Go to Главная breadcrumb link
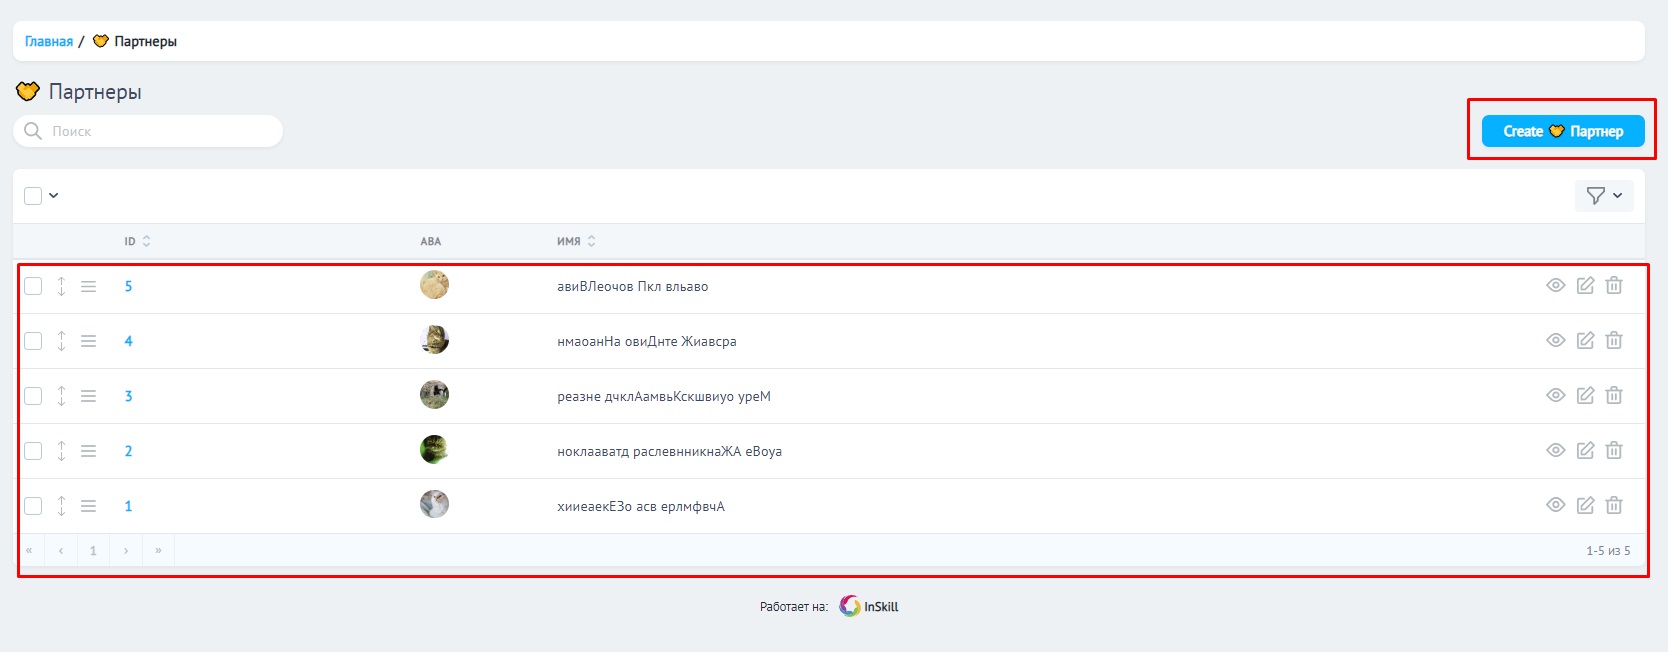This screenshot has height=652, width=1668. tap(49, 42)
